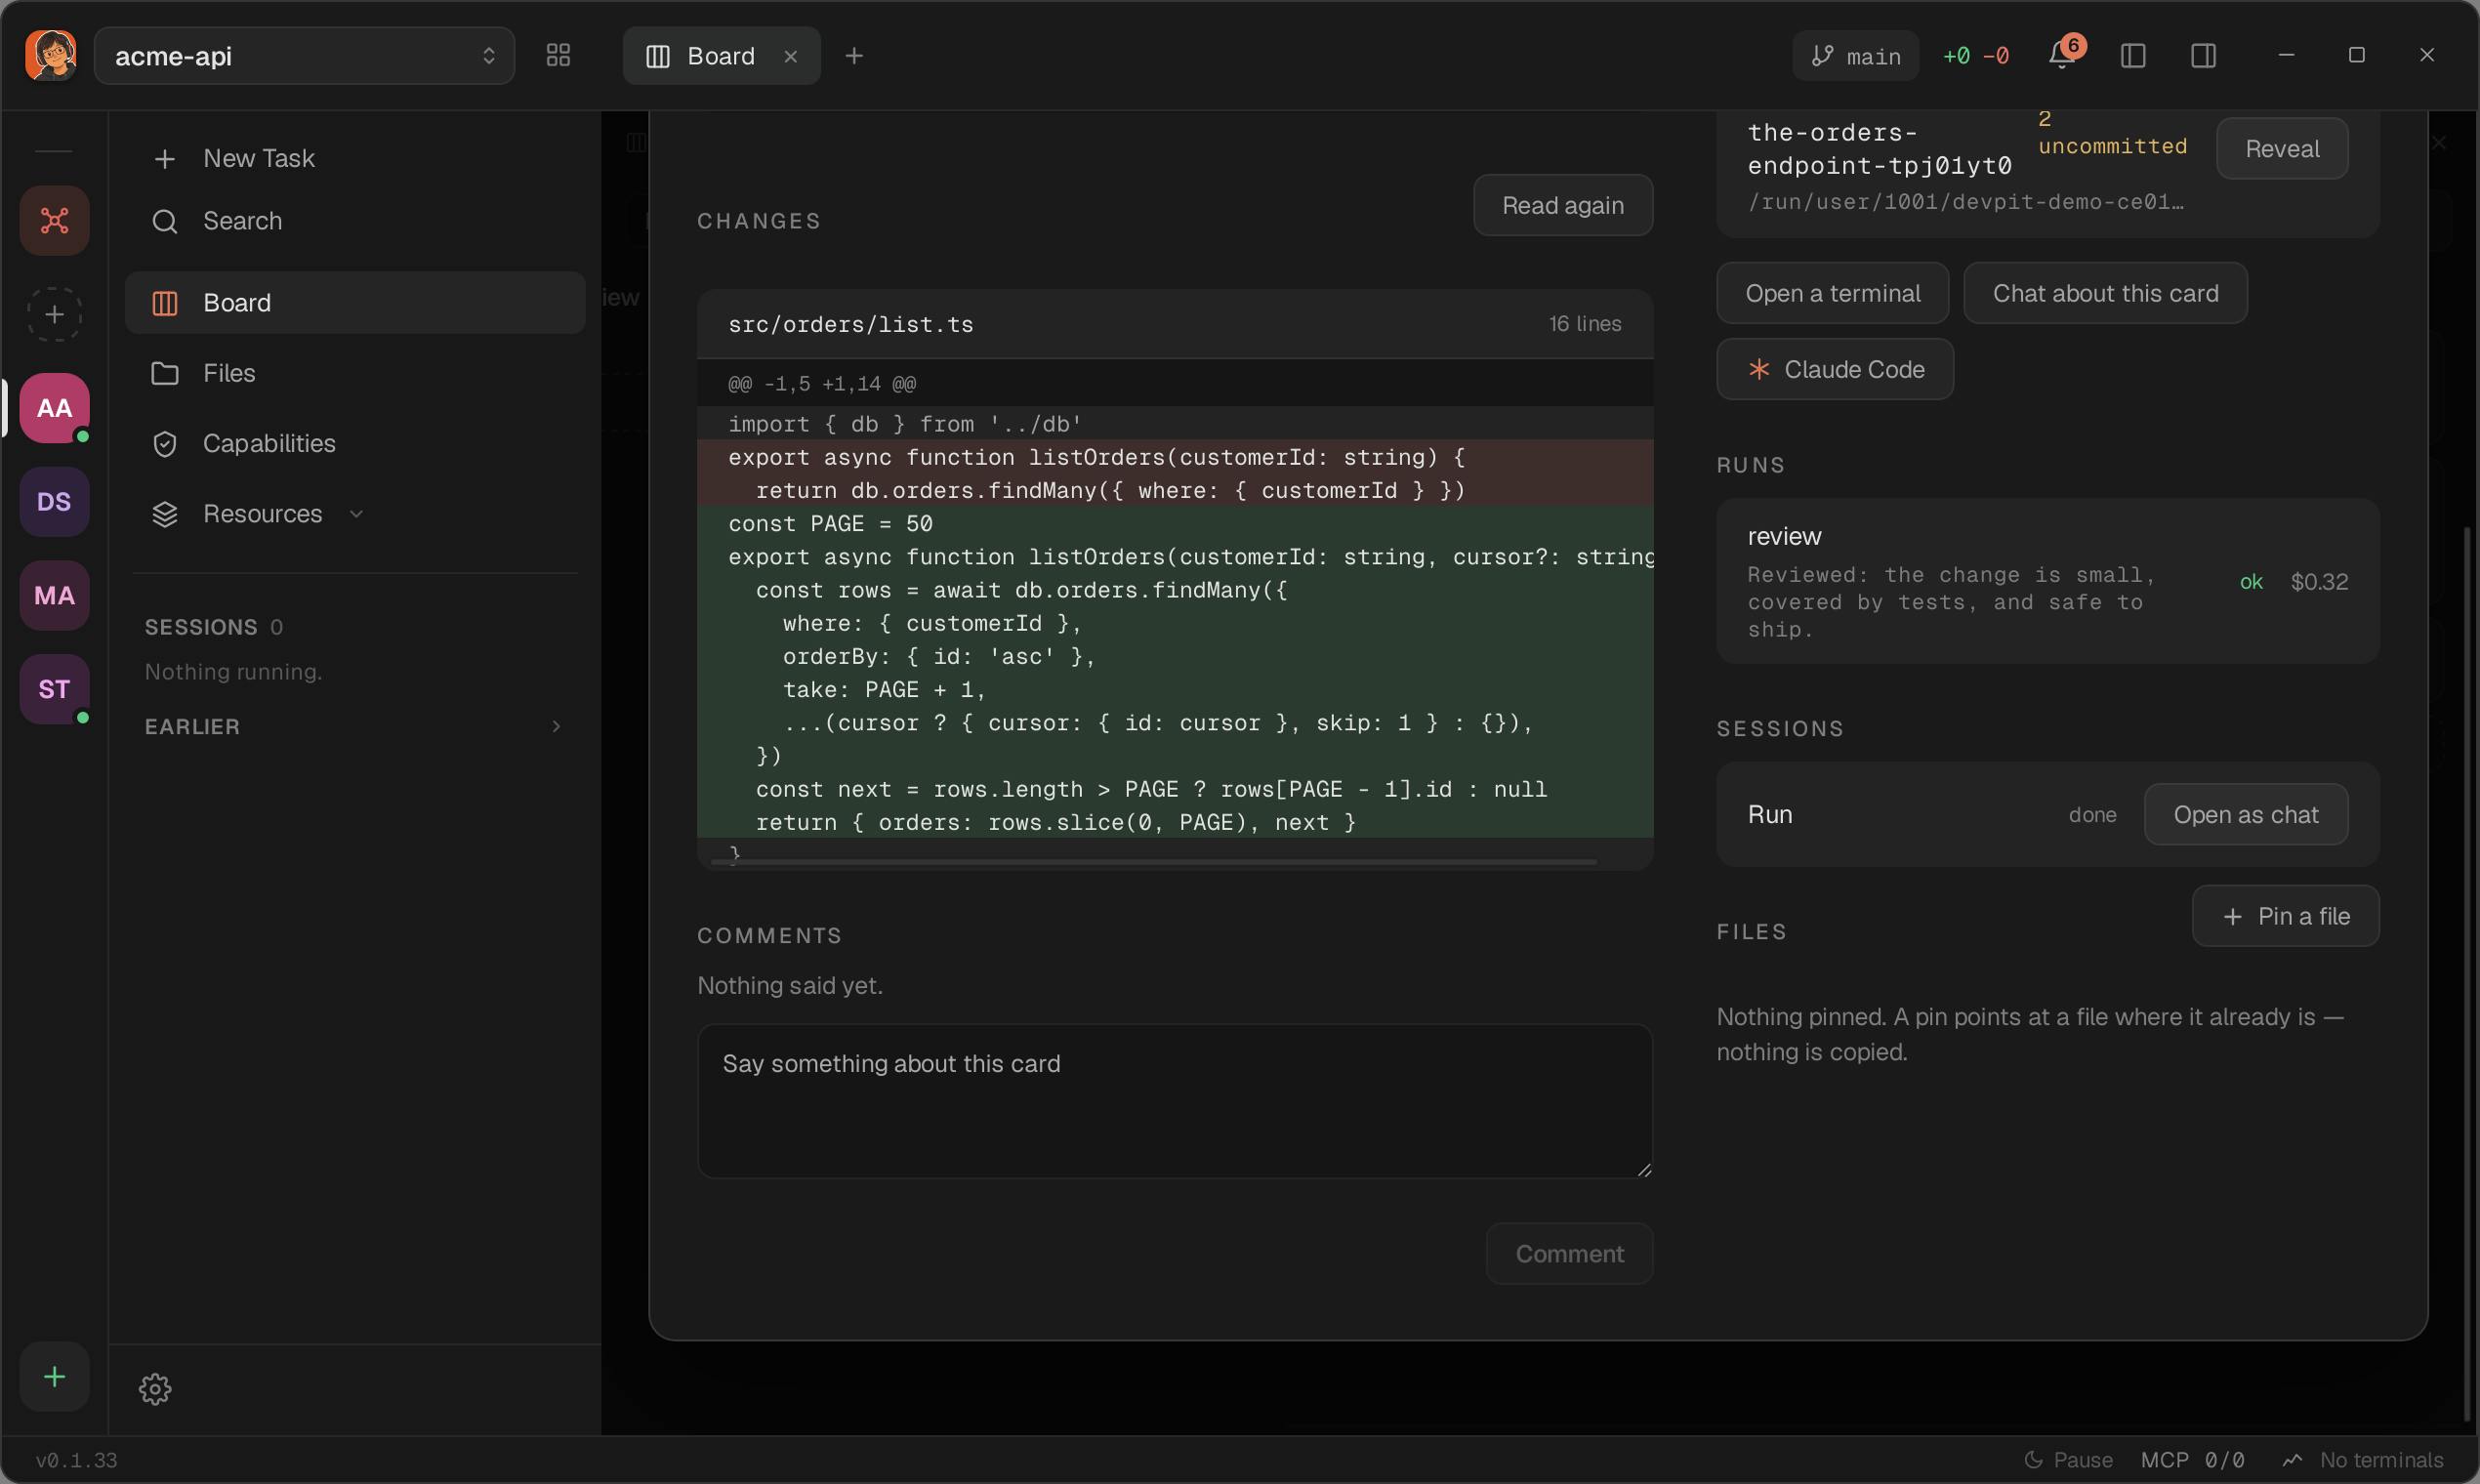Open Search in the sidebar
The image size is (2480, 1484).
click(x=355, y=221)
